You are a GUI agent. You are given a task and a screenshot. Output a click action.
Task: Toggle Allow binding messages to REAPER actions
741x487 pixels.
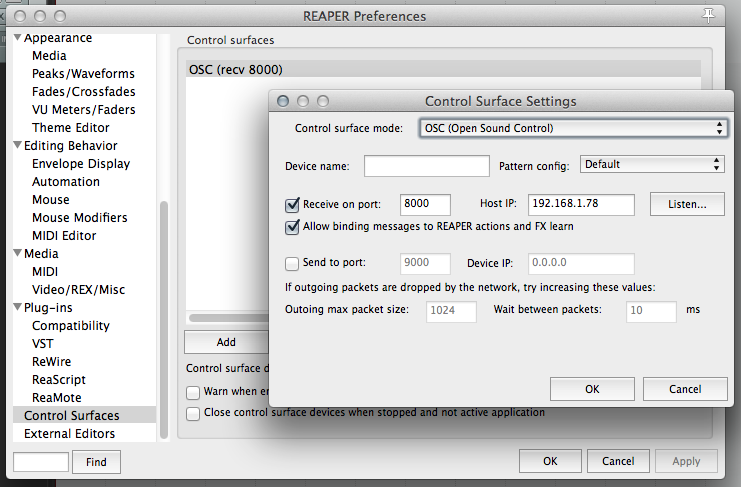pos(292,227)
